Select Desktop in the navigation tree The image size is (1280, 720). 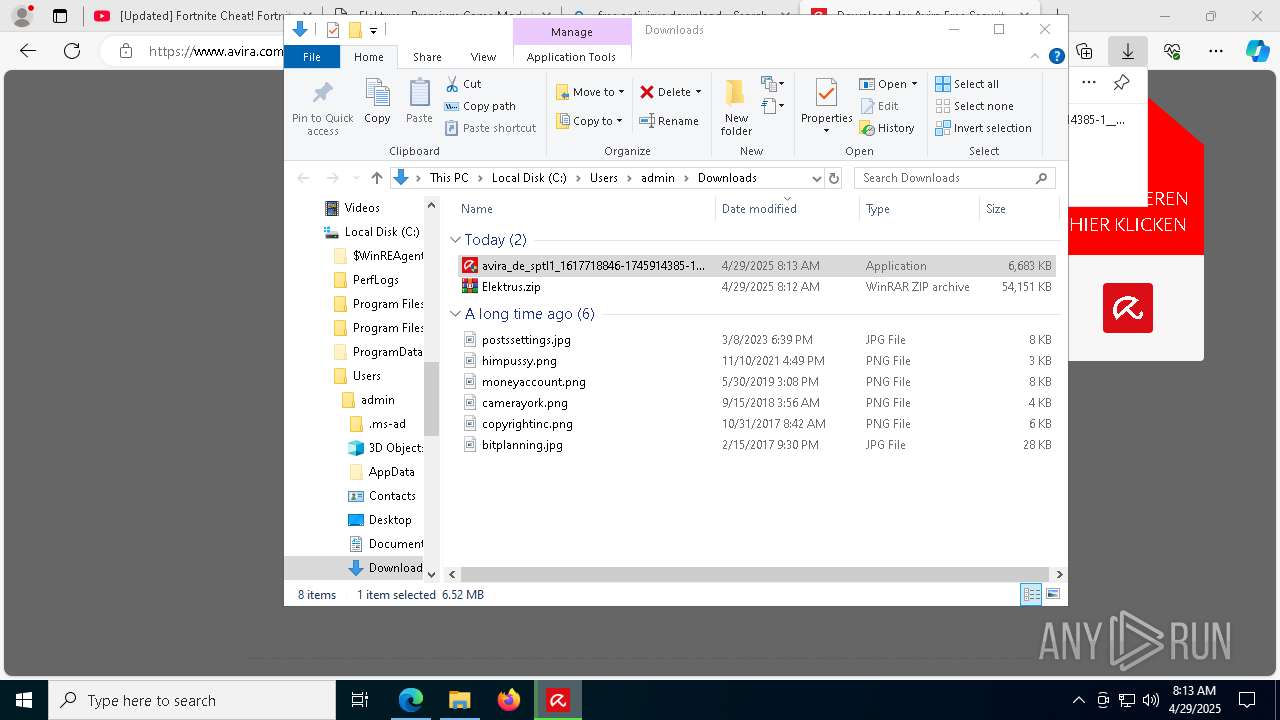(389, 520)
